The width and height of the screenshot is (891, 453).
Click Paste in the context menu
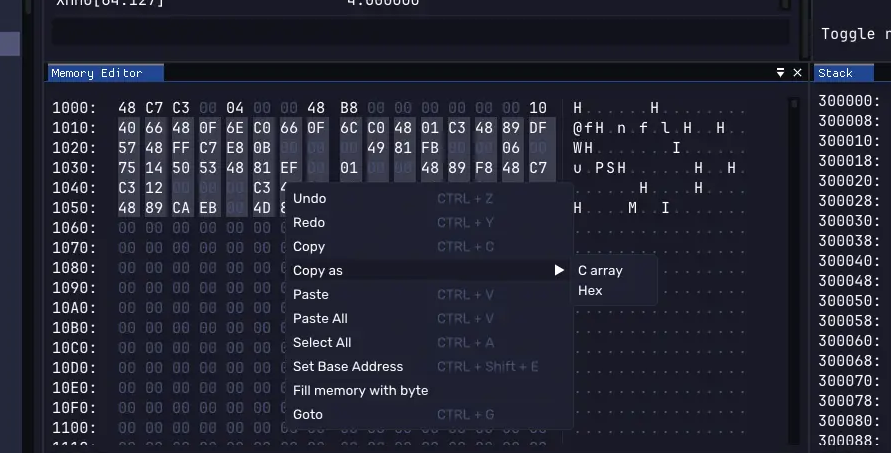tap(310, 294)
